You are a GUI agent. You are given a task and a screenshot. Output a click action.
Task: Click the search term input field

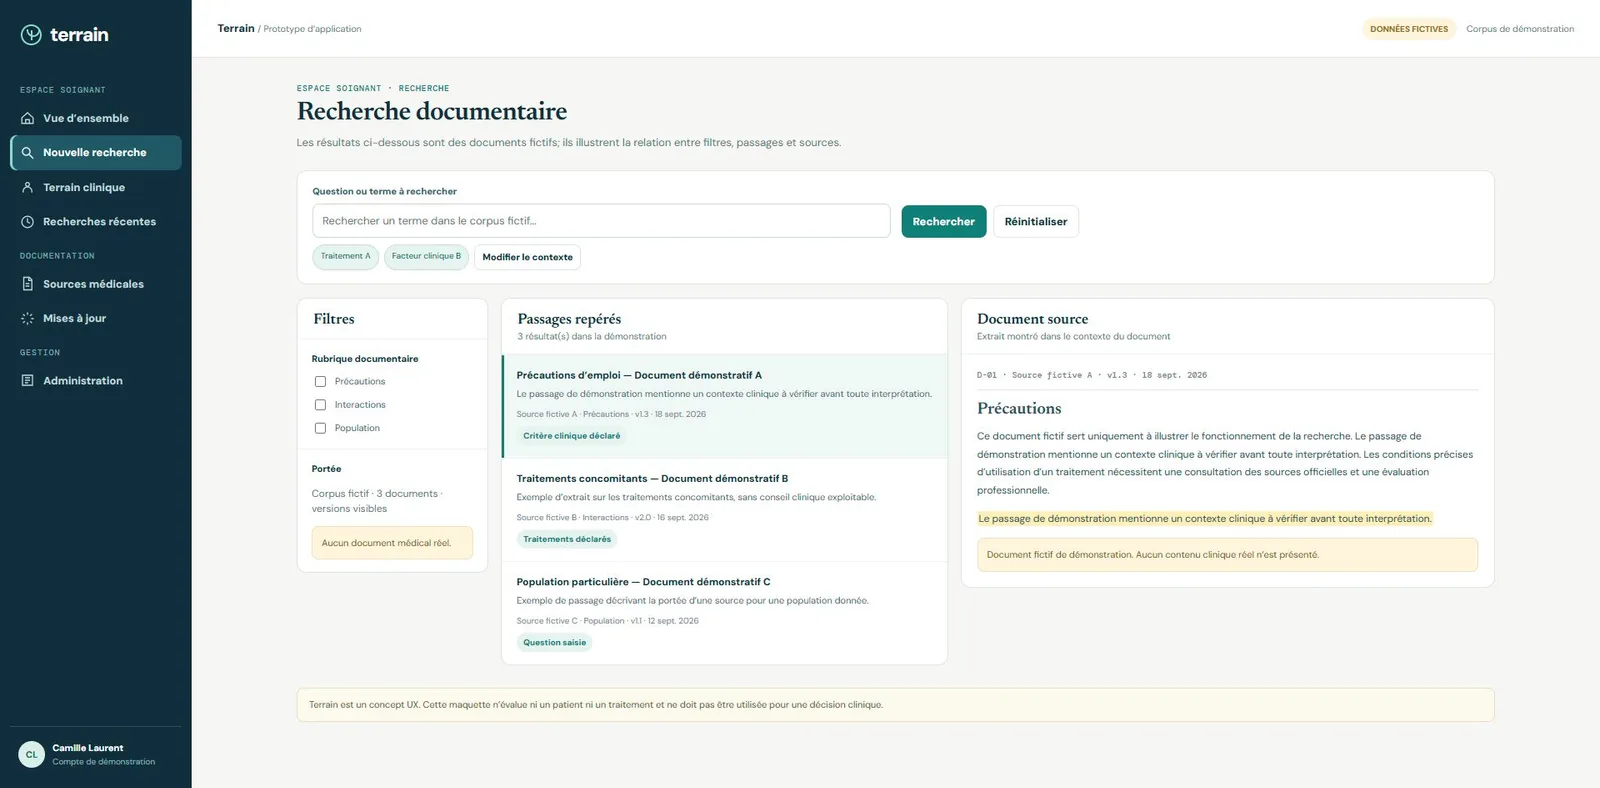pyautogui.click(x=601, y=221)
